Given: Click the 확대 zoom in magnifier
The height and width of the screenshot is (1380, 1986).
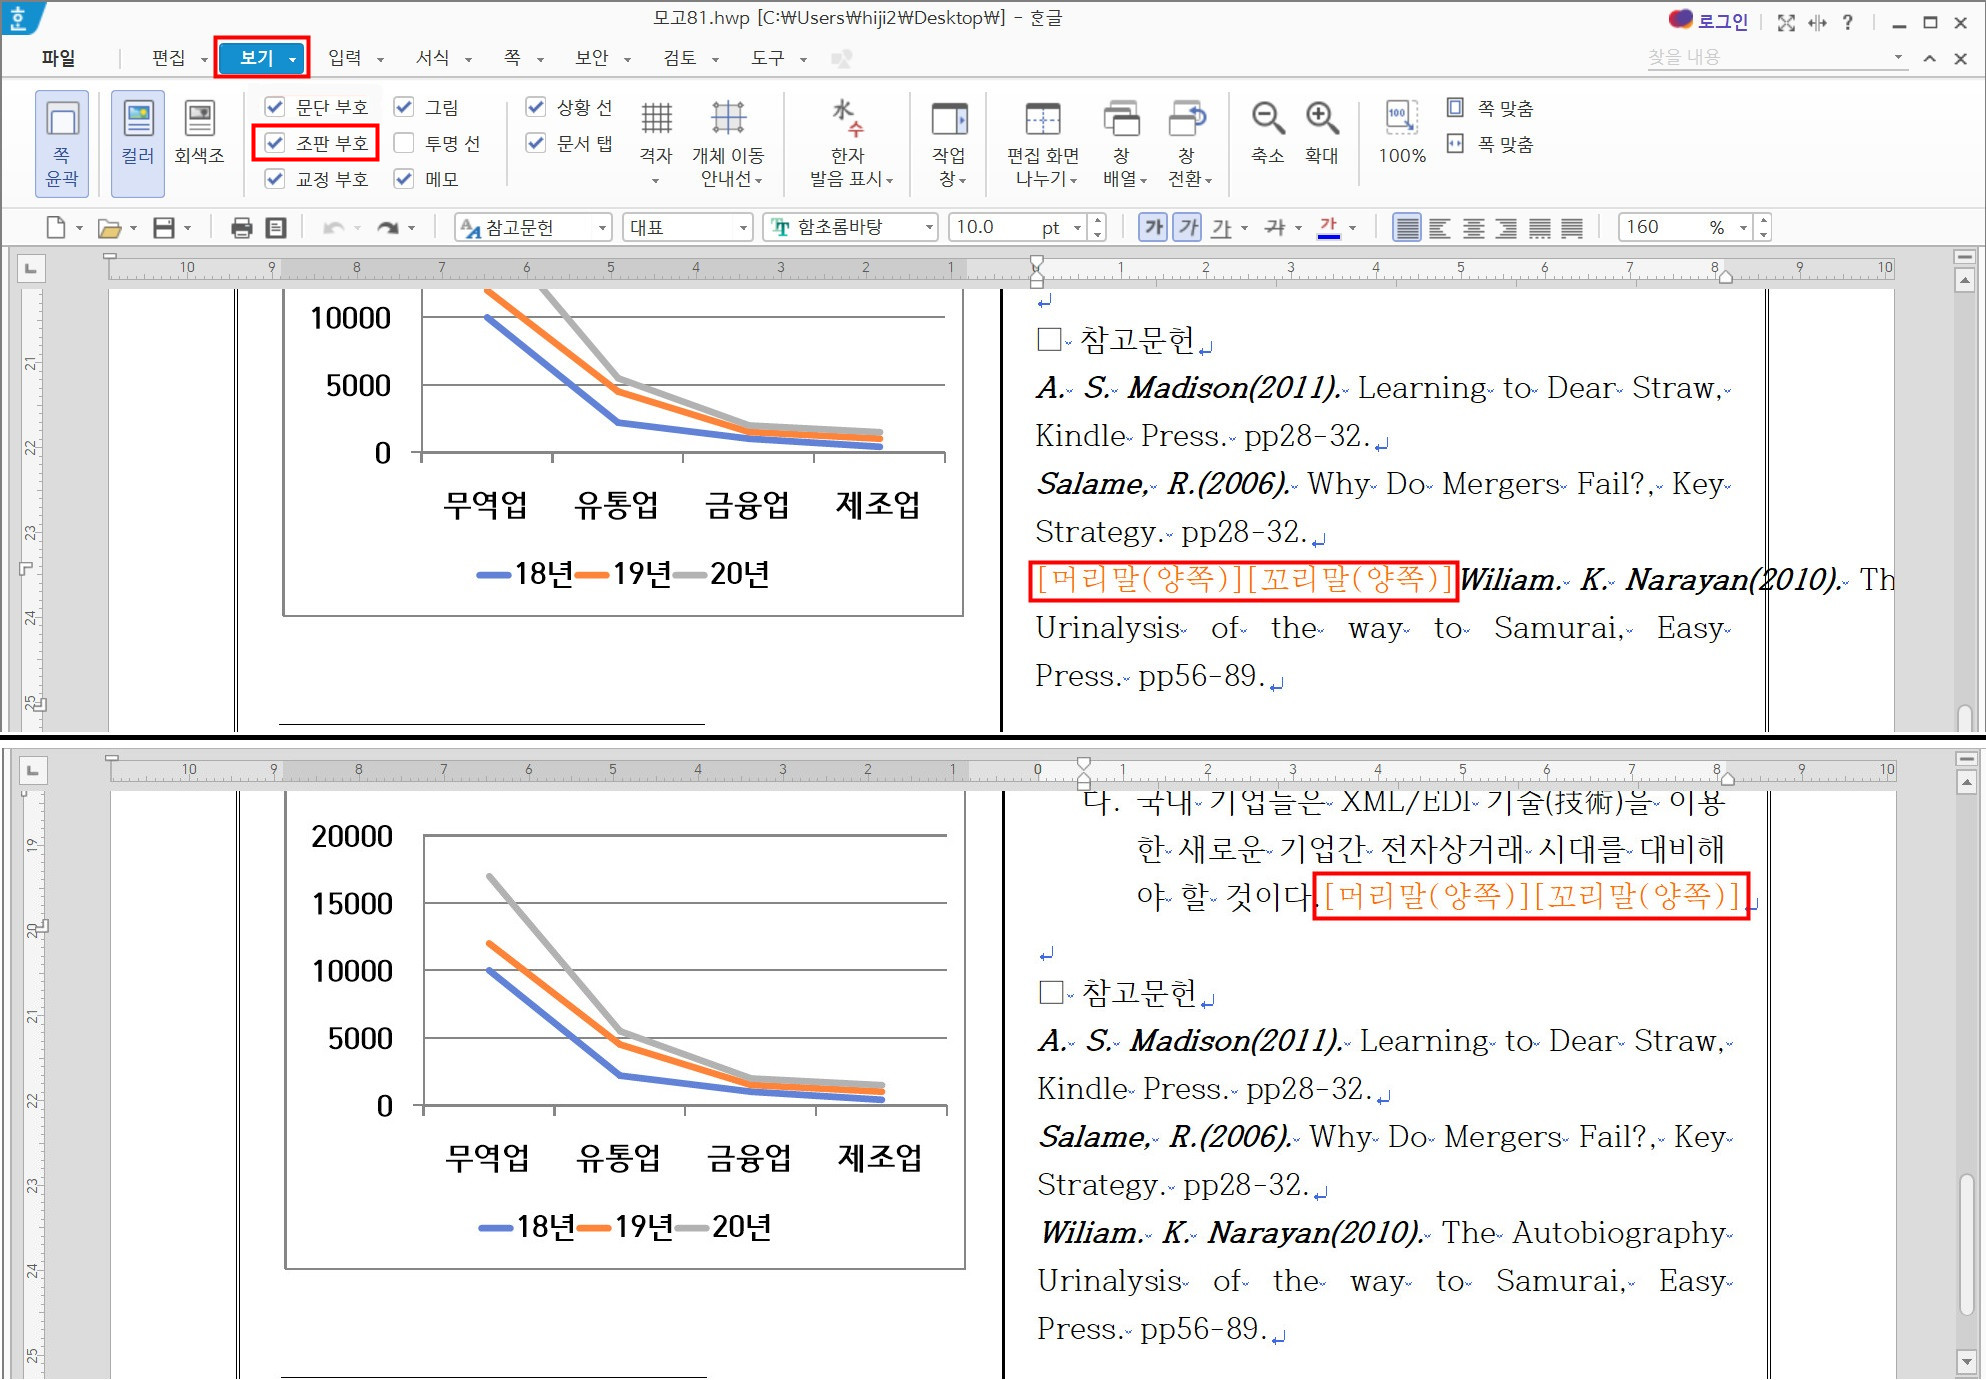Looking at the screenshot, I should click(1322, 131).
